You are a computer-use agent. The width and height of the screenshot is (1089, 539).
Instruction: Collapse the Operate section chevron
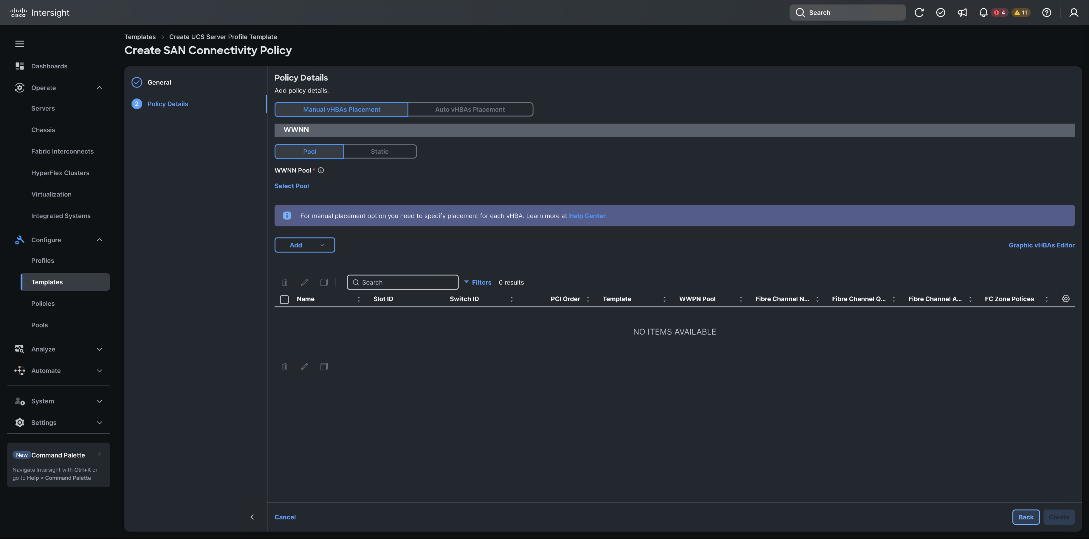(x=99, y=88)
